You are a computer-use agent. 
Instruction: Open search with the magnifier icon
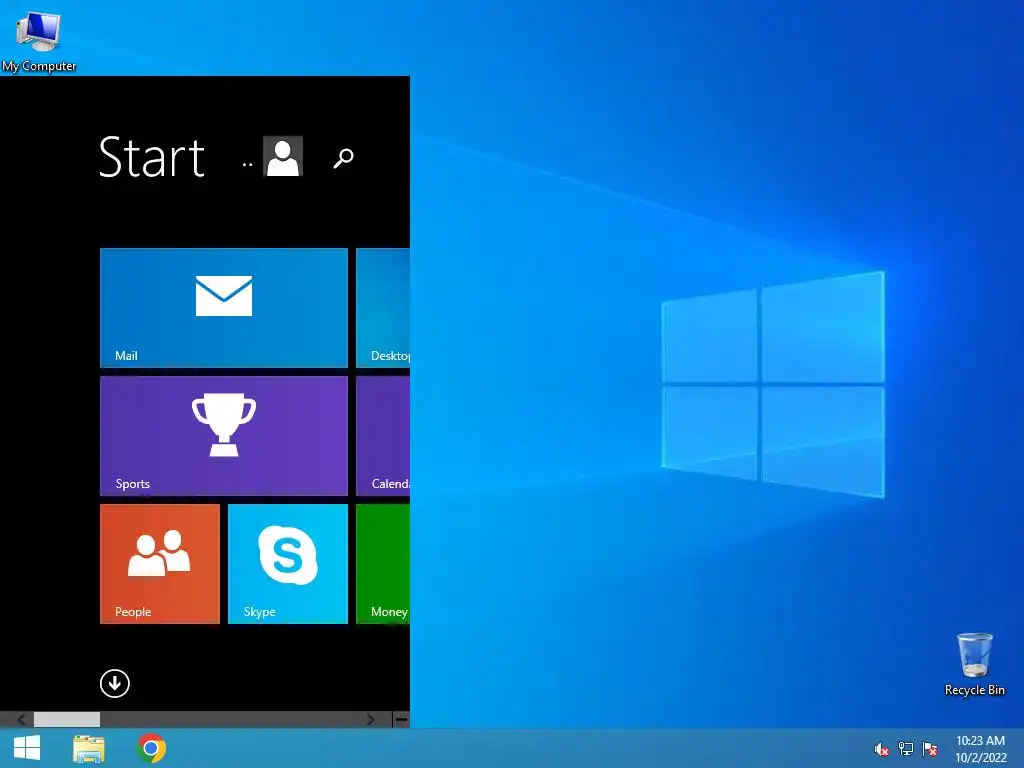tap(344, 158)
